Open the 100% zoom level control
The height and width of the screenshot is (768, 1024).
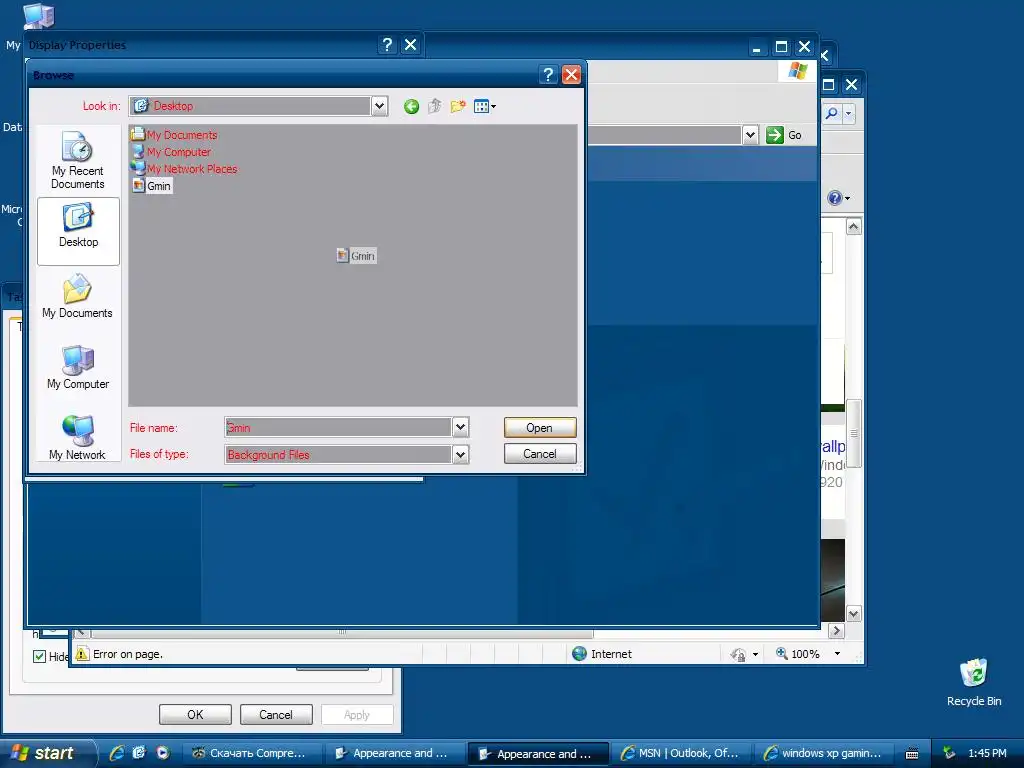798,654
